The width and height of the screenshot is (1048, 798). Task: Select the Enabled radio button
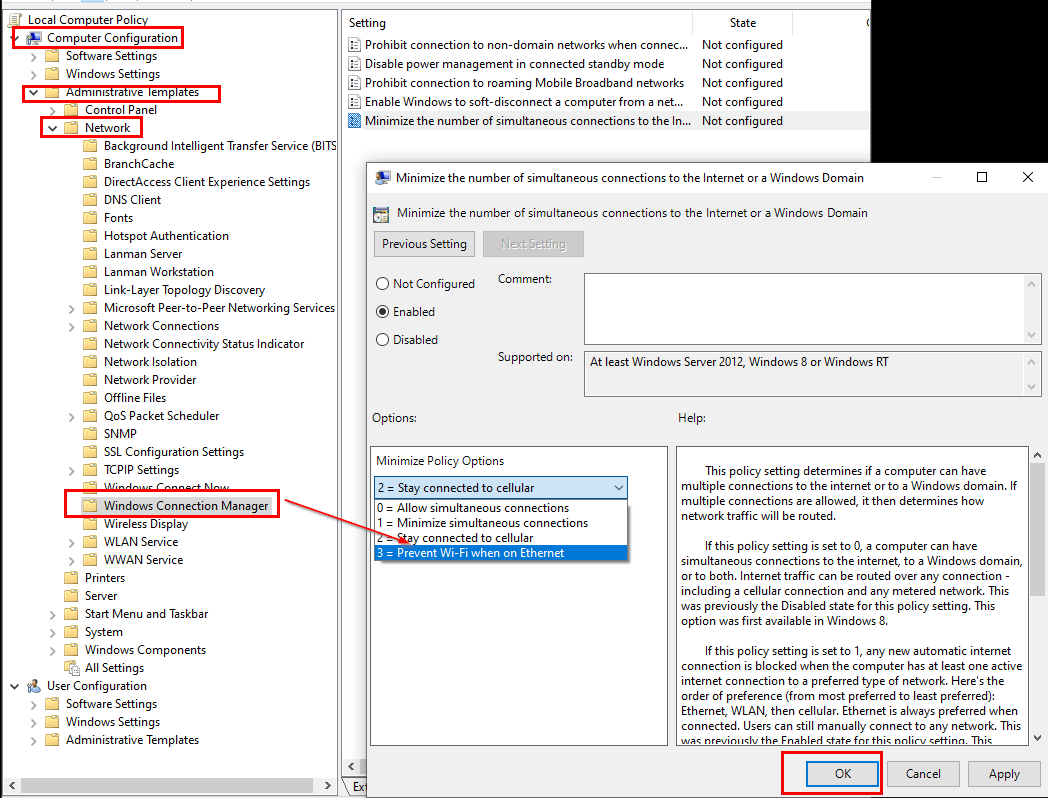pos(382,312)
